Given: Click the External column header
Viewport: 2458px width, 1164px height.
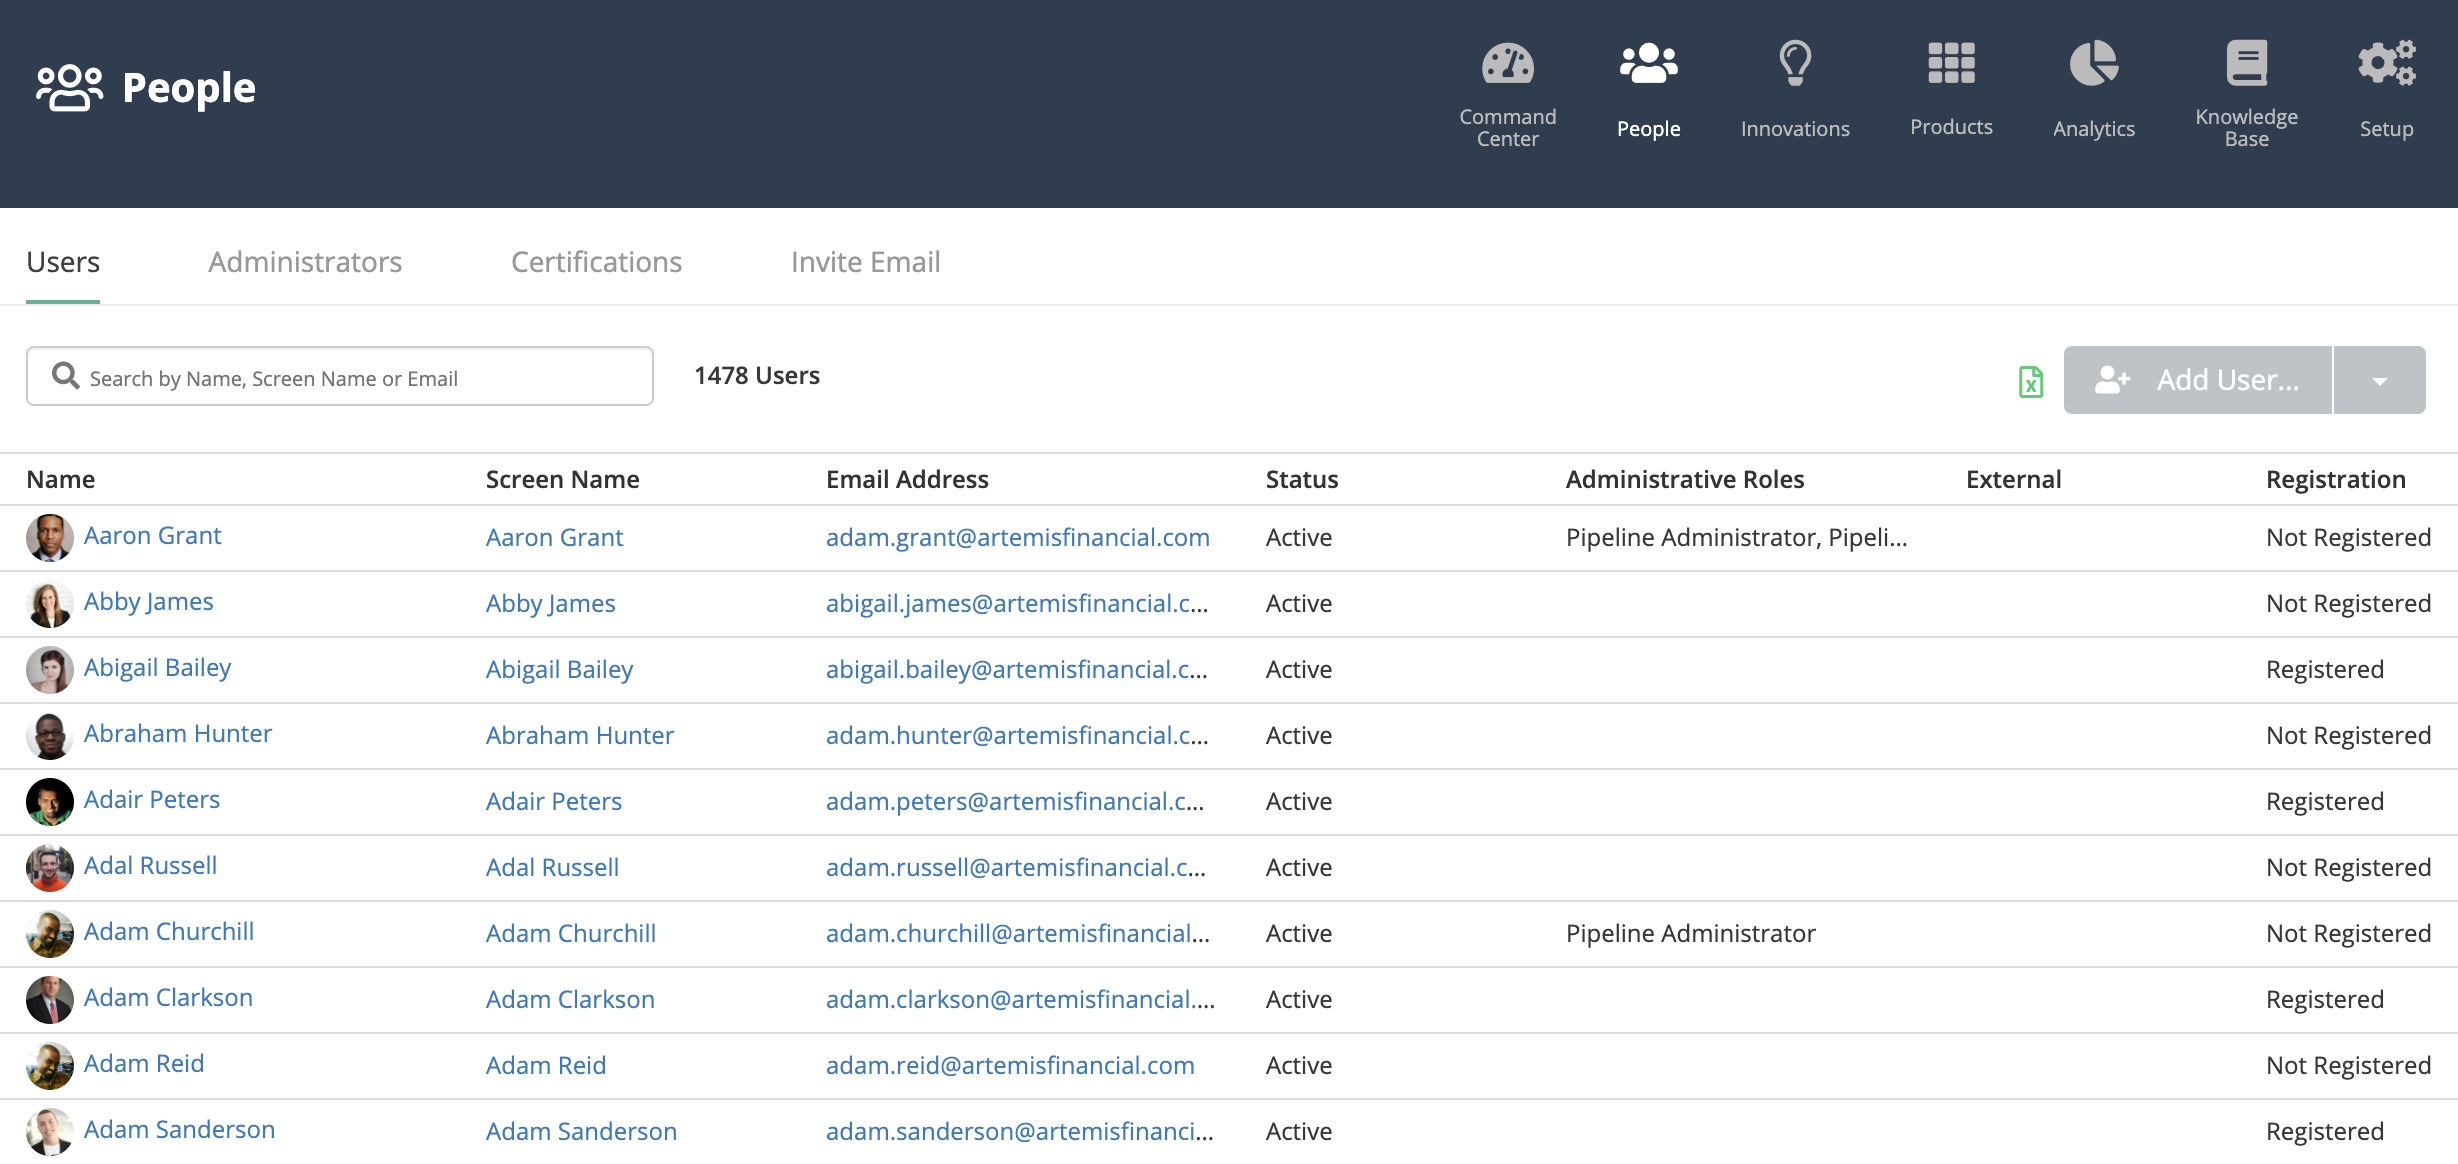Looking at the screenshot, I should [x=2013, y=480].
